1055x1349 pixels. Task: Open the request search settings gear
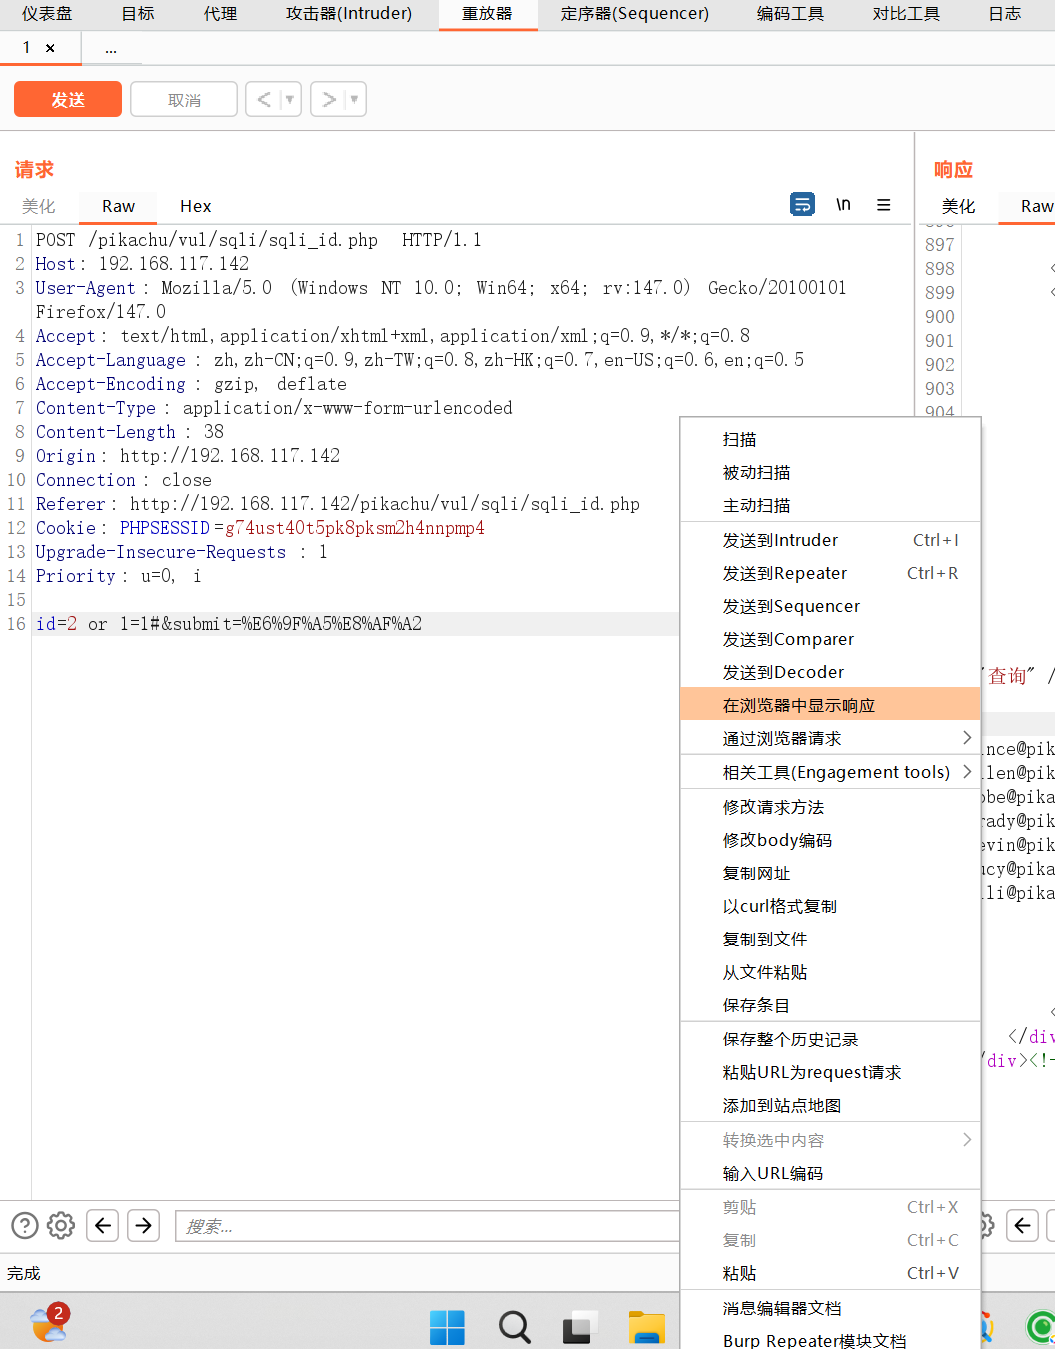tap(61, 1225)
